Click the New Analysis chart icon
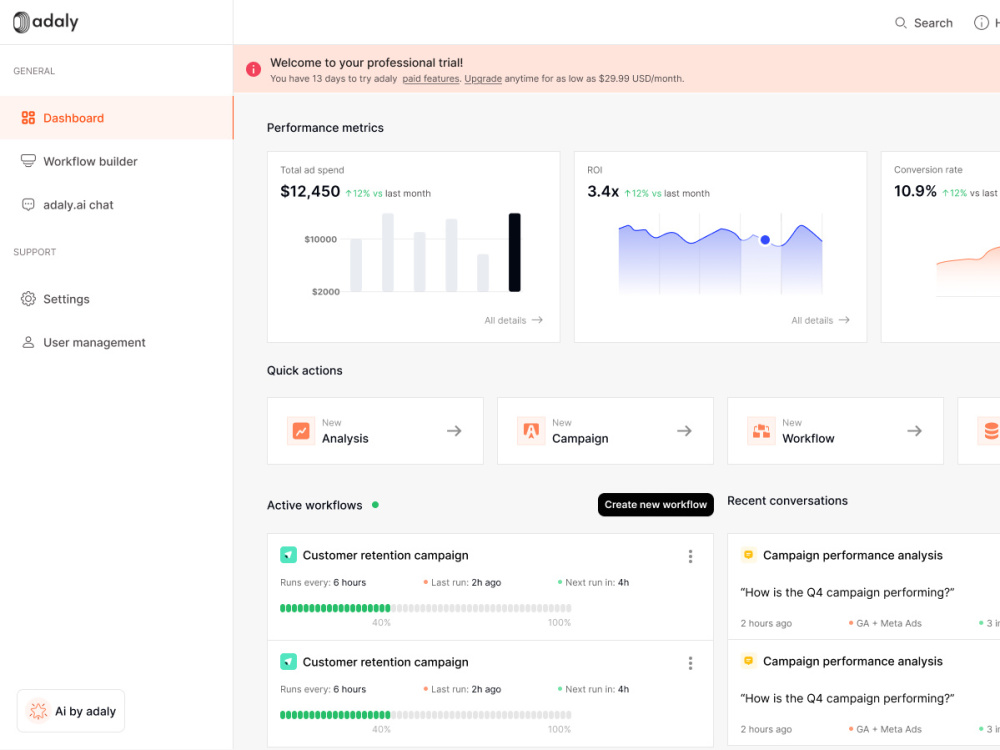 (x=301, y=431)
